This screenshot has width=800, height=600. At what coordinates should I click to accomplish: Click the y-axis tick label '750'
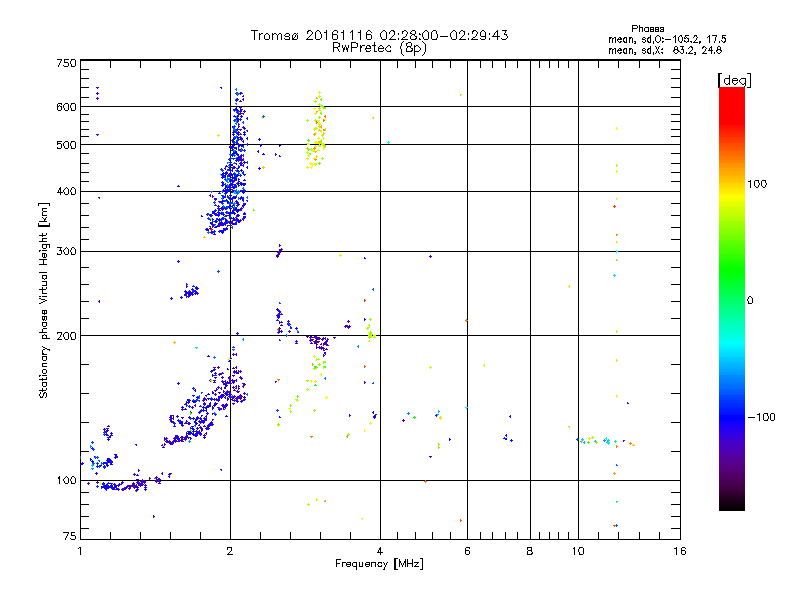66,63
